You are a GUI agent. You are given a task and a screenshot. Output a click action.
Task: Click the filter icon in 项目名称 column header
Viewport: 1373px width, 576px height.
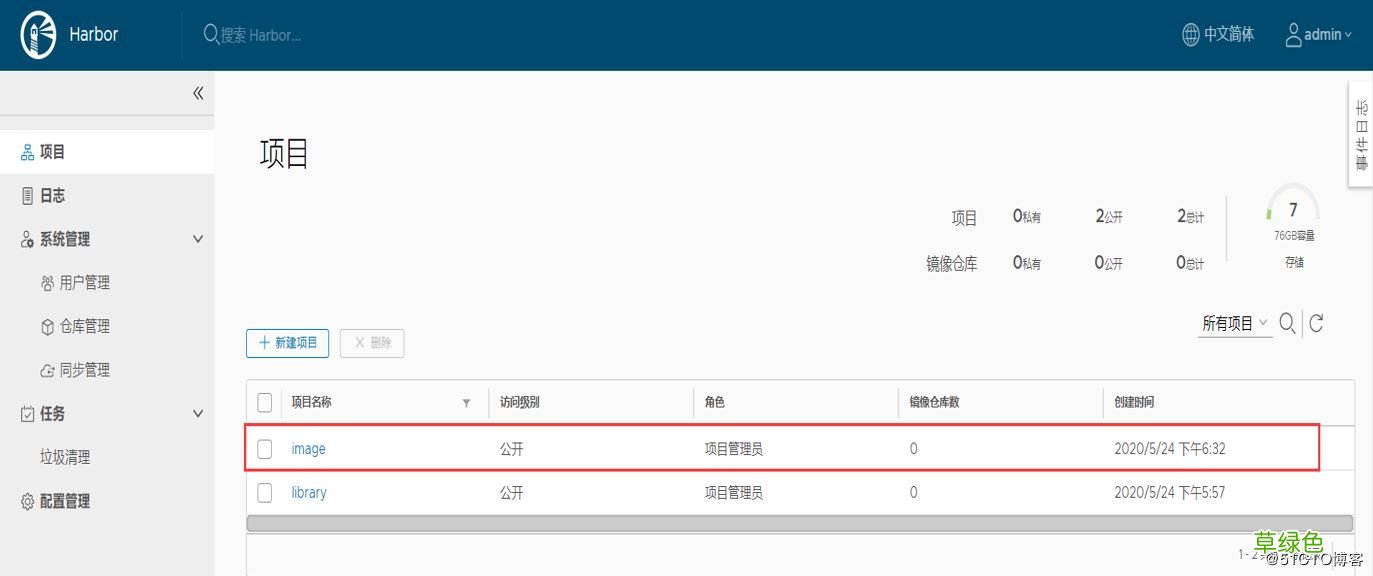point(466,402)
